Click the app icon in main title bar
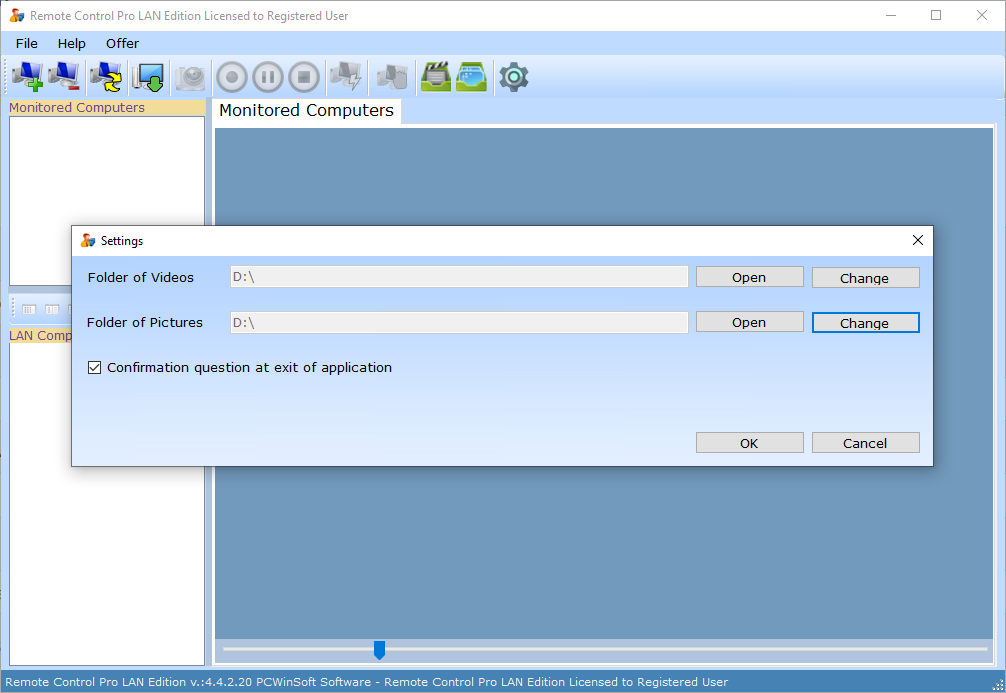Image resolution: width=1006 pixels, height=693 pixels. point(17,15)
